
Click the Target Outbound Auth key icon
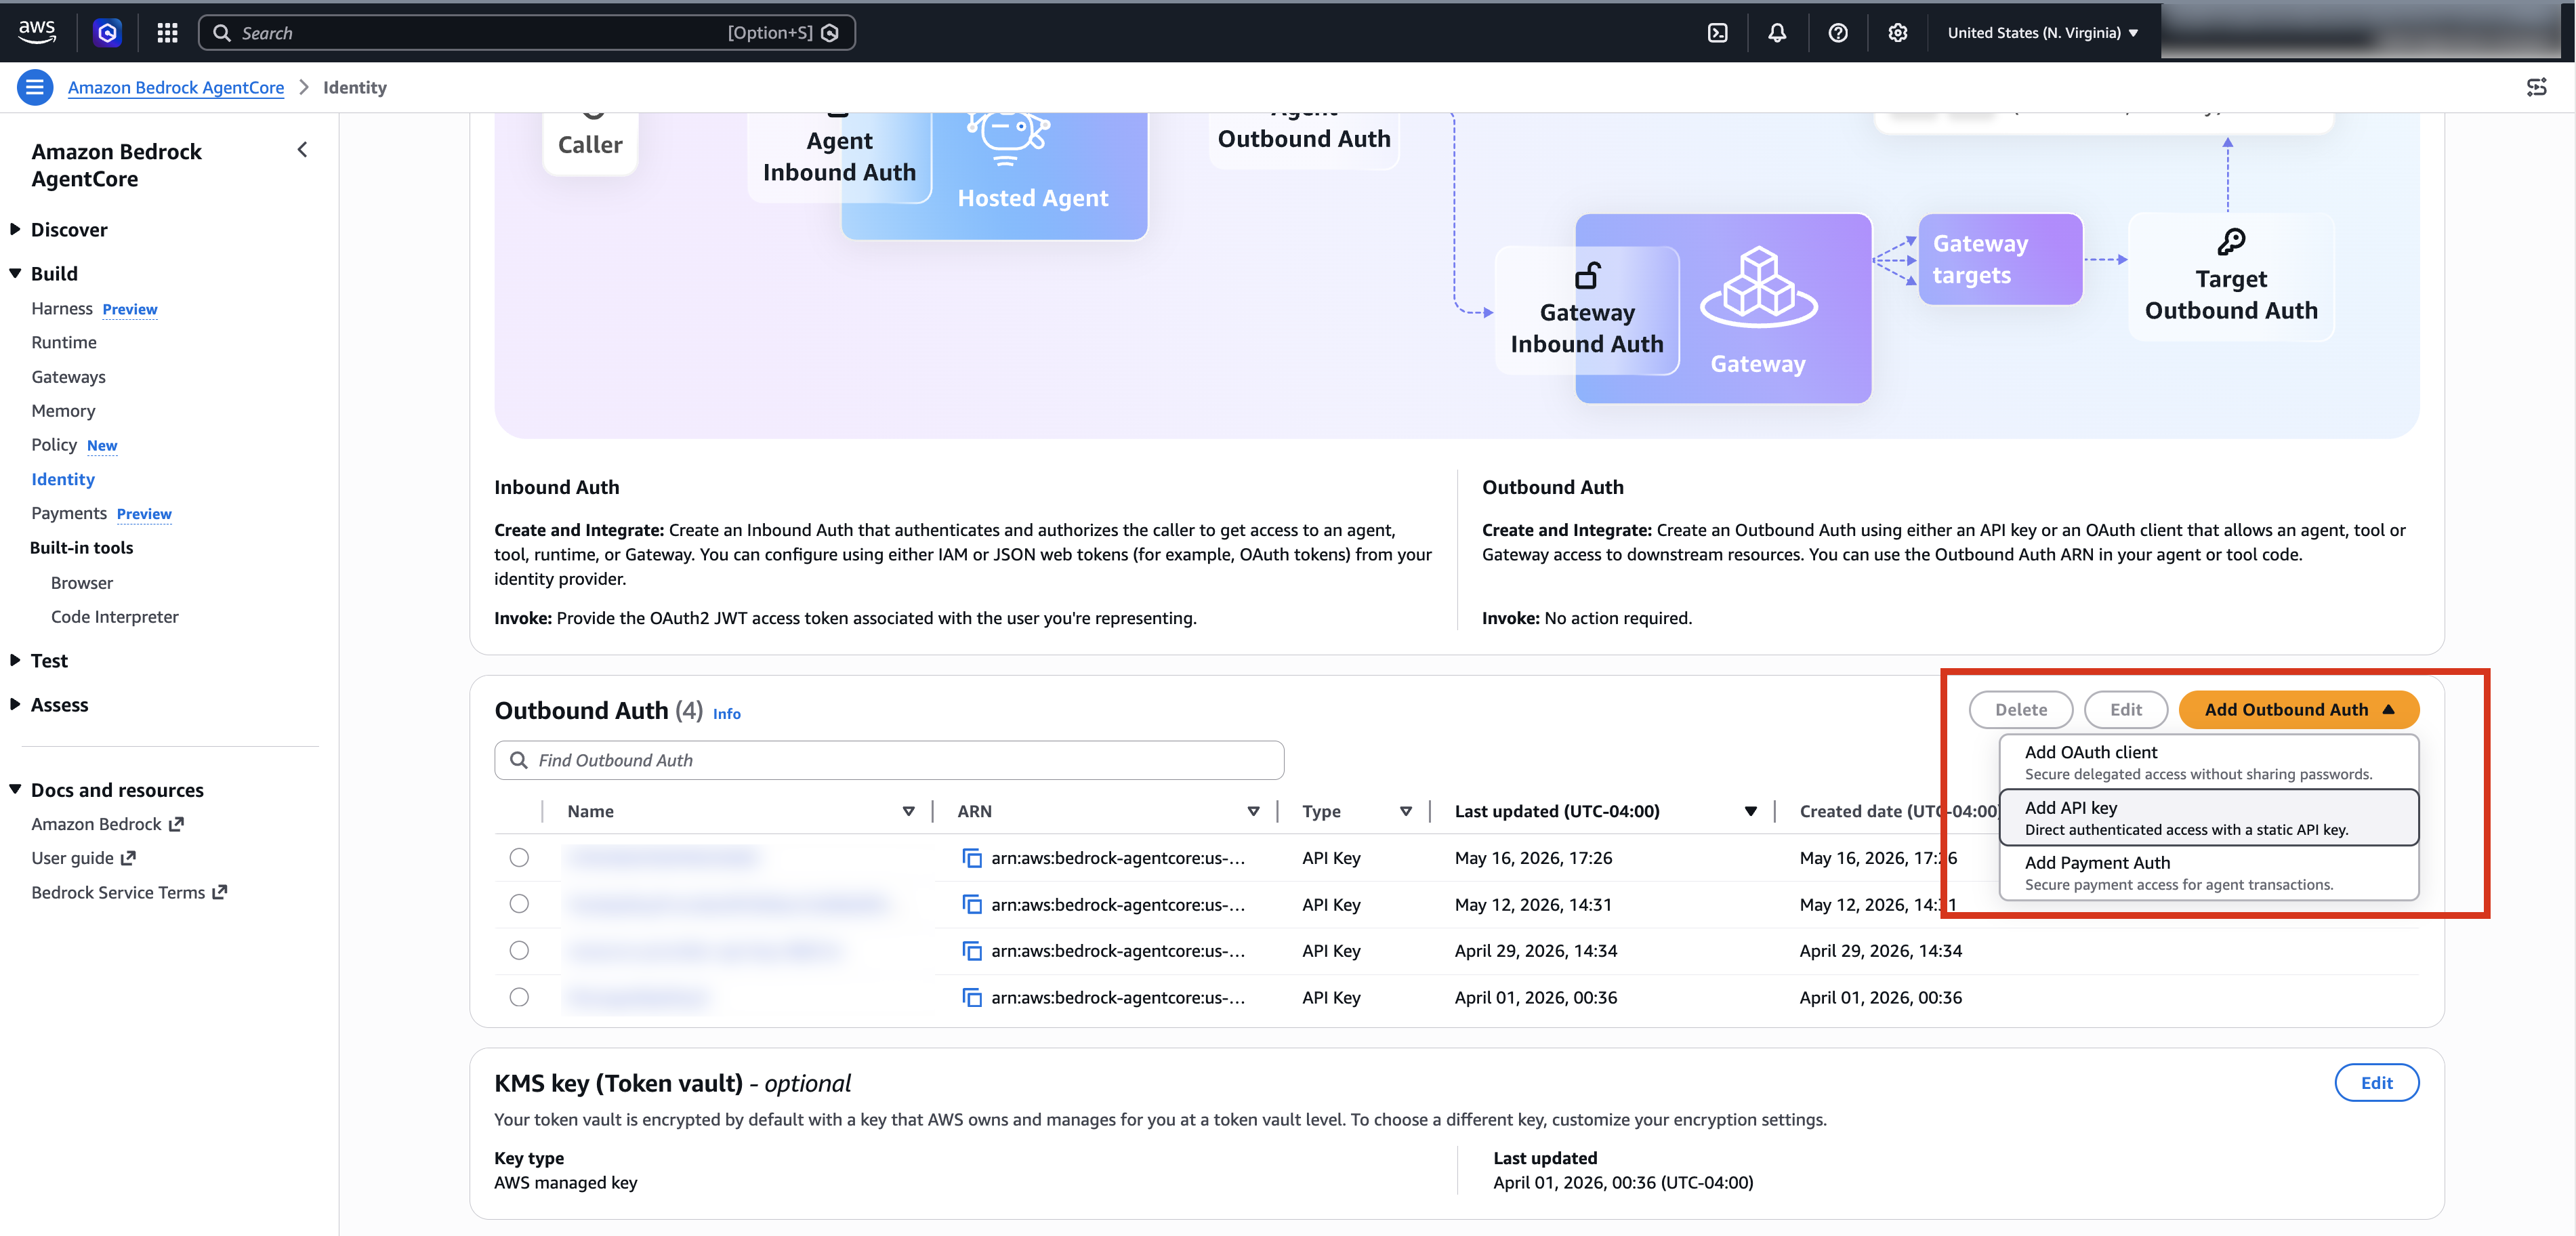point(2231,242)
